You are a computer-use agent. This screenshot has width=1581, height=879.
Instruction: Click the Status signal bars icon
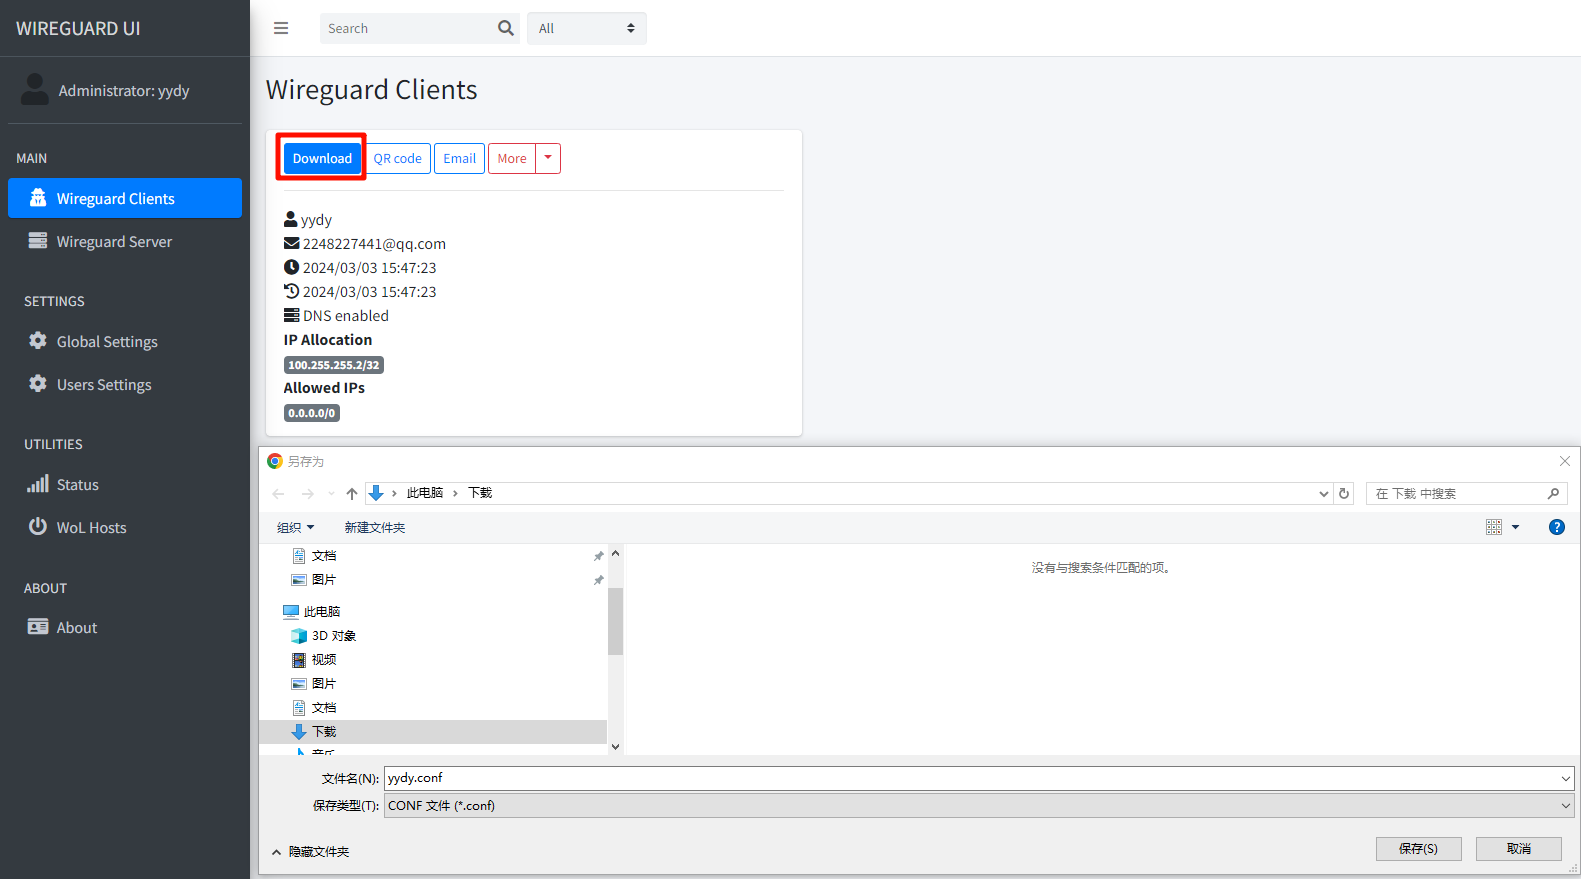38,483
